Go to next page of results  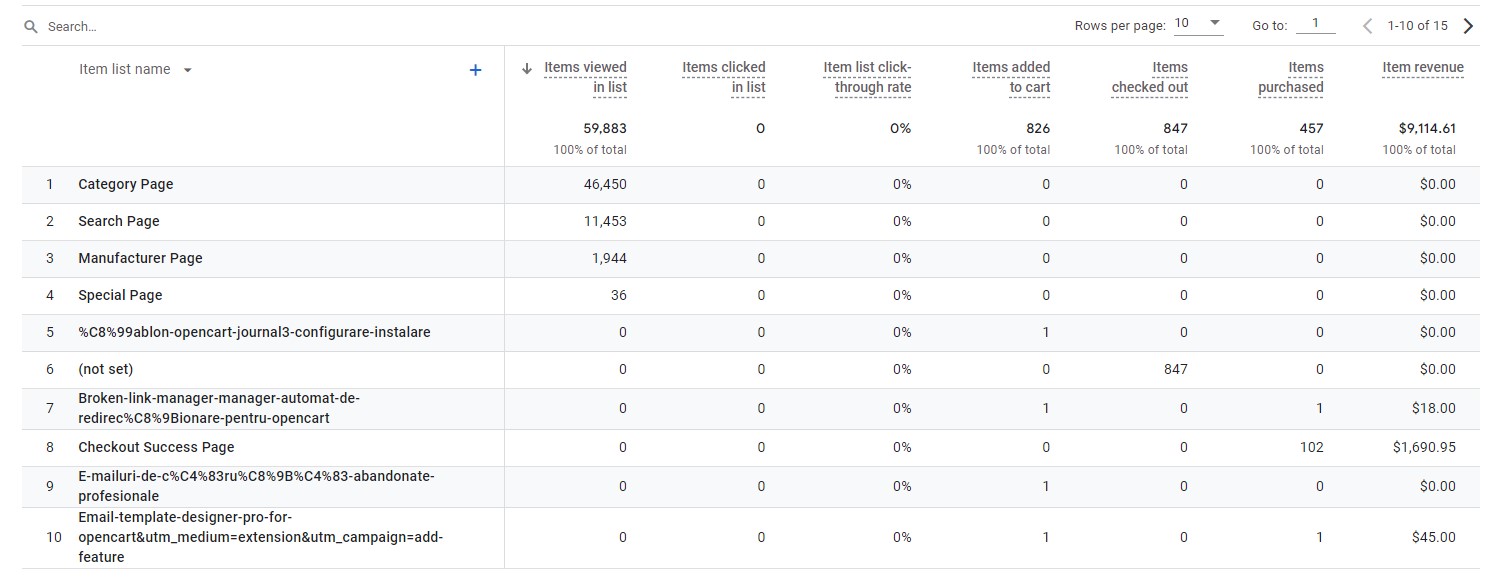point(1468,26)
